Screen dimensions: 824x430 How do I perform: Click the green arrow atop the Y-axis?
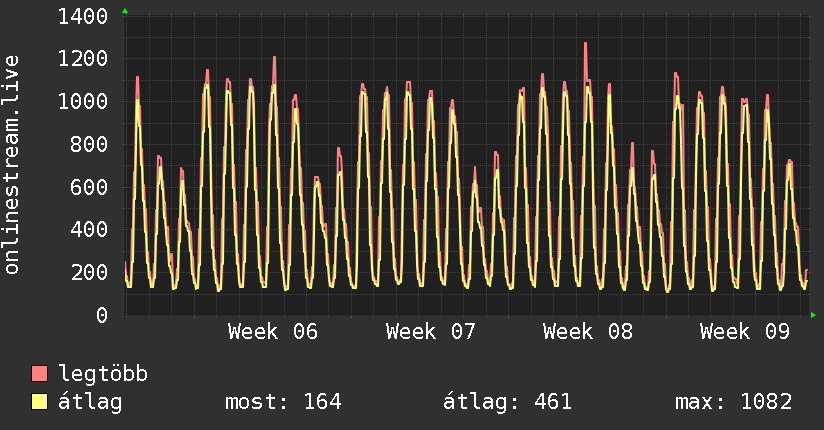[125, 10]
